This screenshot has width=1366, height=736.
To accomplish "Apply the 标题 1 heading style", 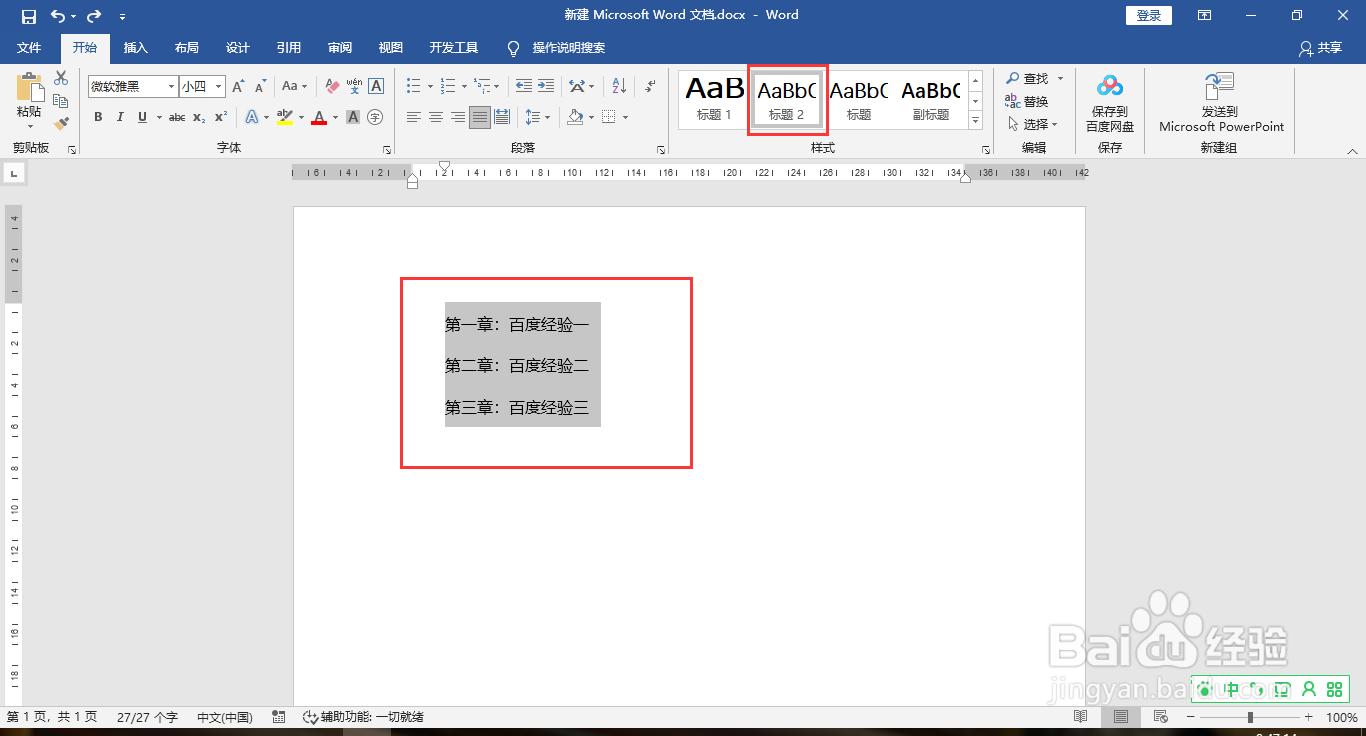I will click(714, 99).
